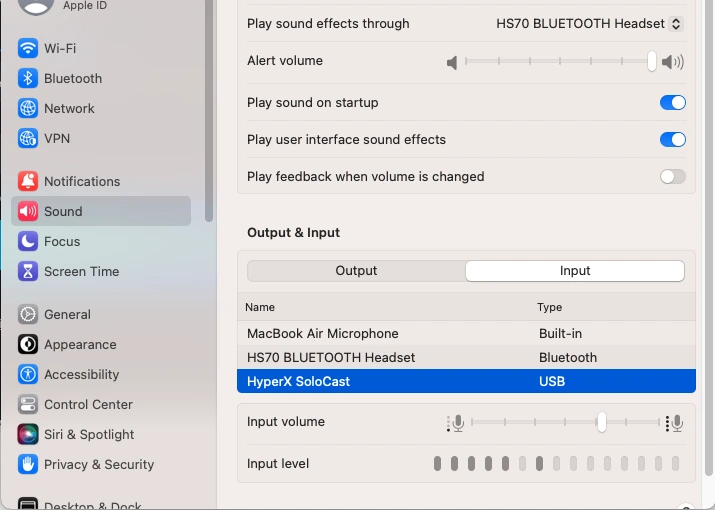Click the Bluetooth icon in sidebar
715x510 pixels.
point(28,78)
